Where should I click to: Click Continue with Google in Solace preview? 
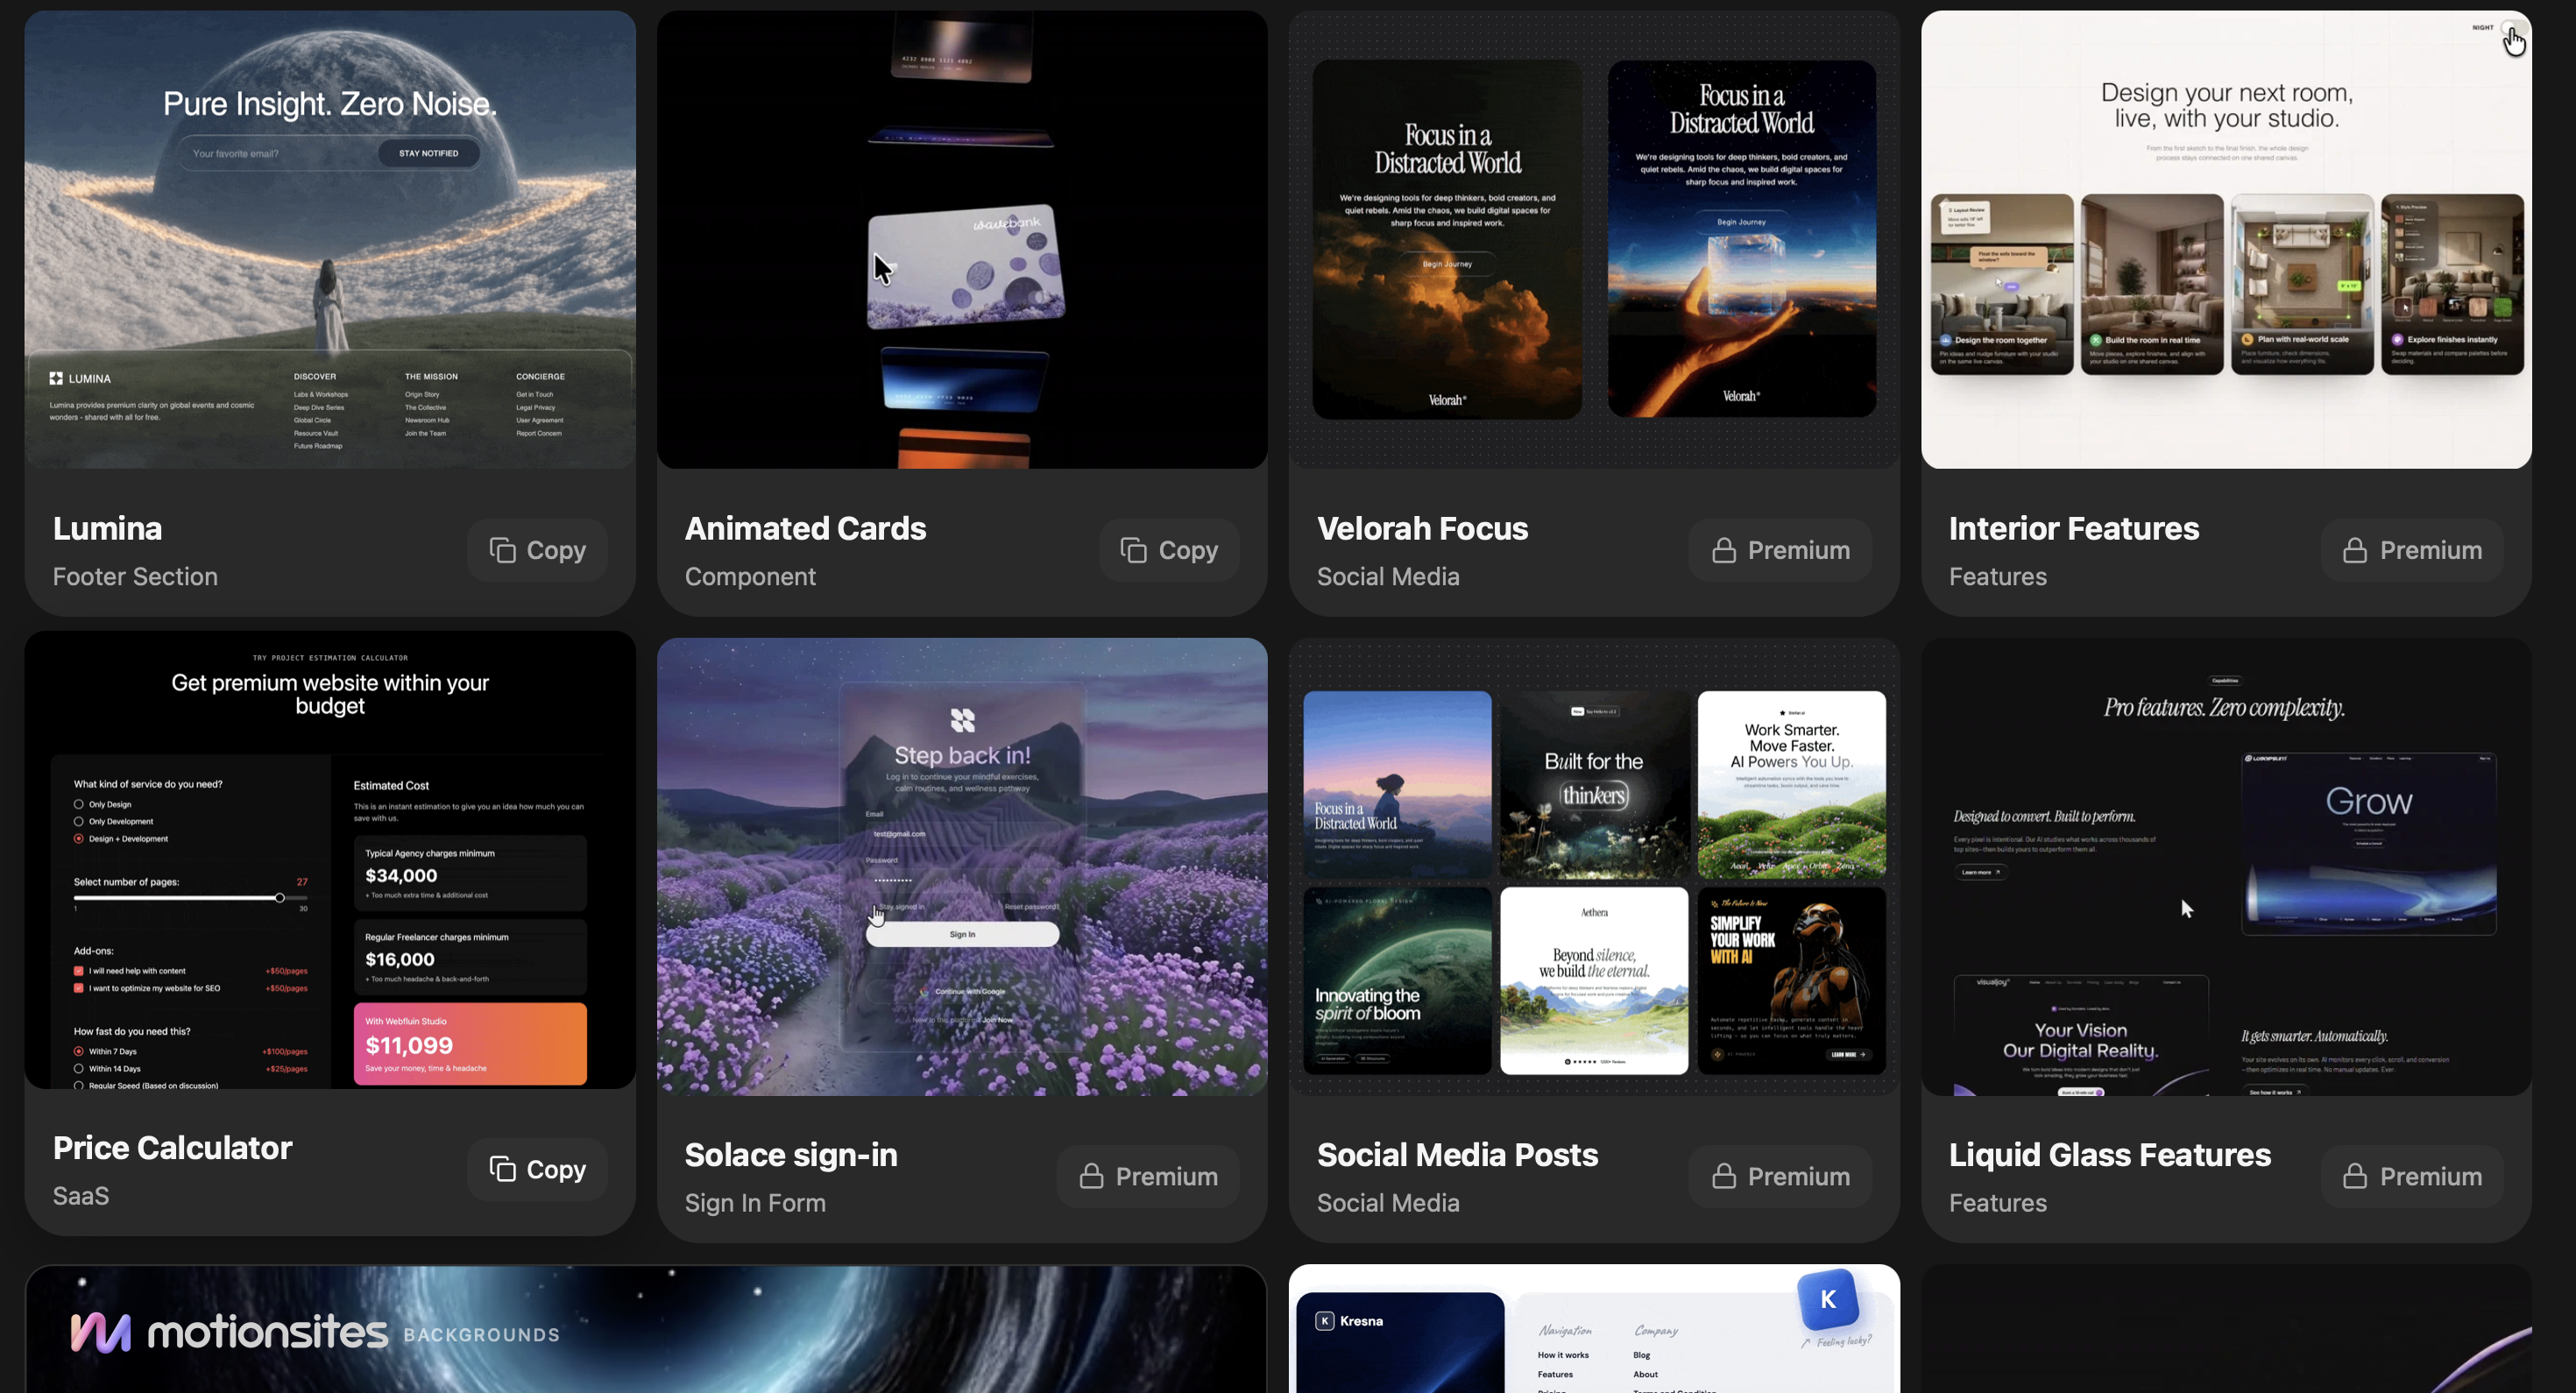[962, 991]
